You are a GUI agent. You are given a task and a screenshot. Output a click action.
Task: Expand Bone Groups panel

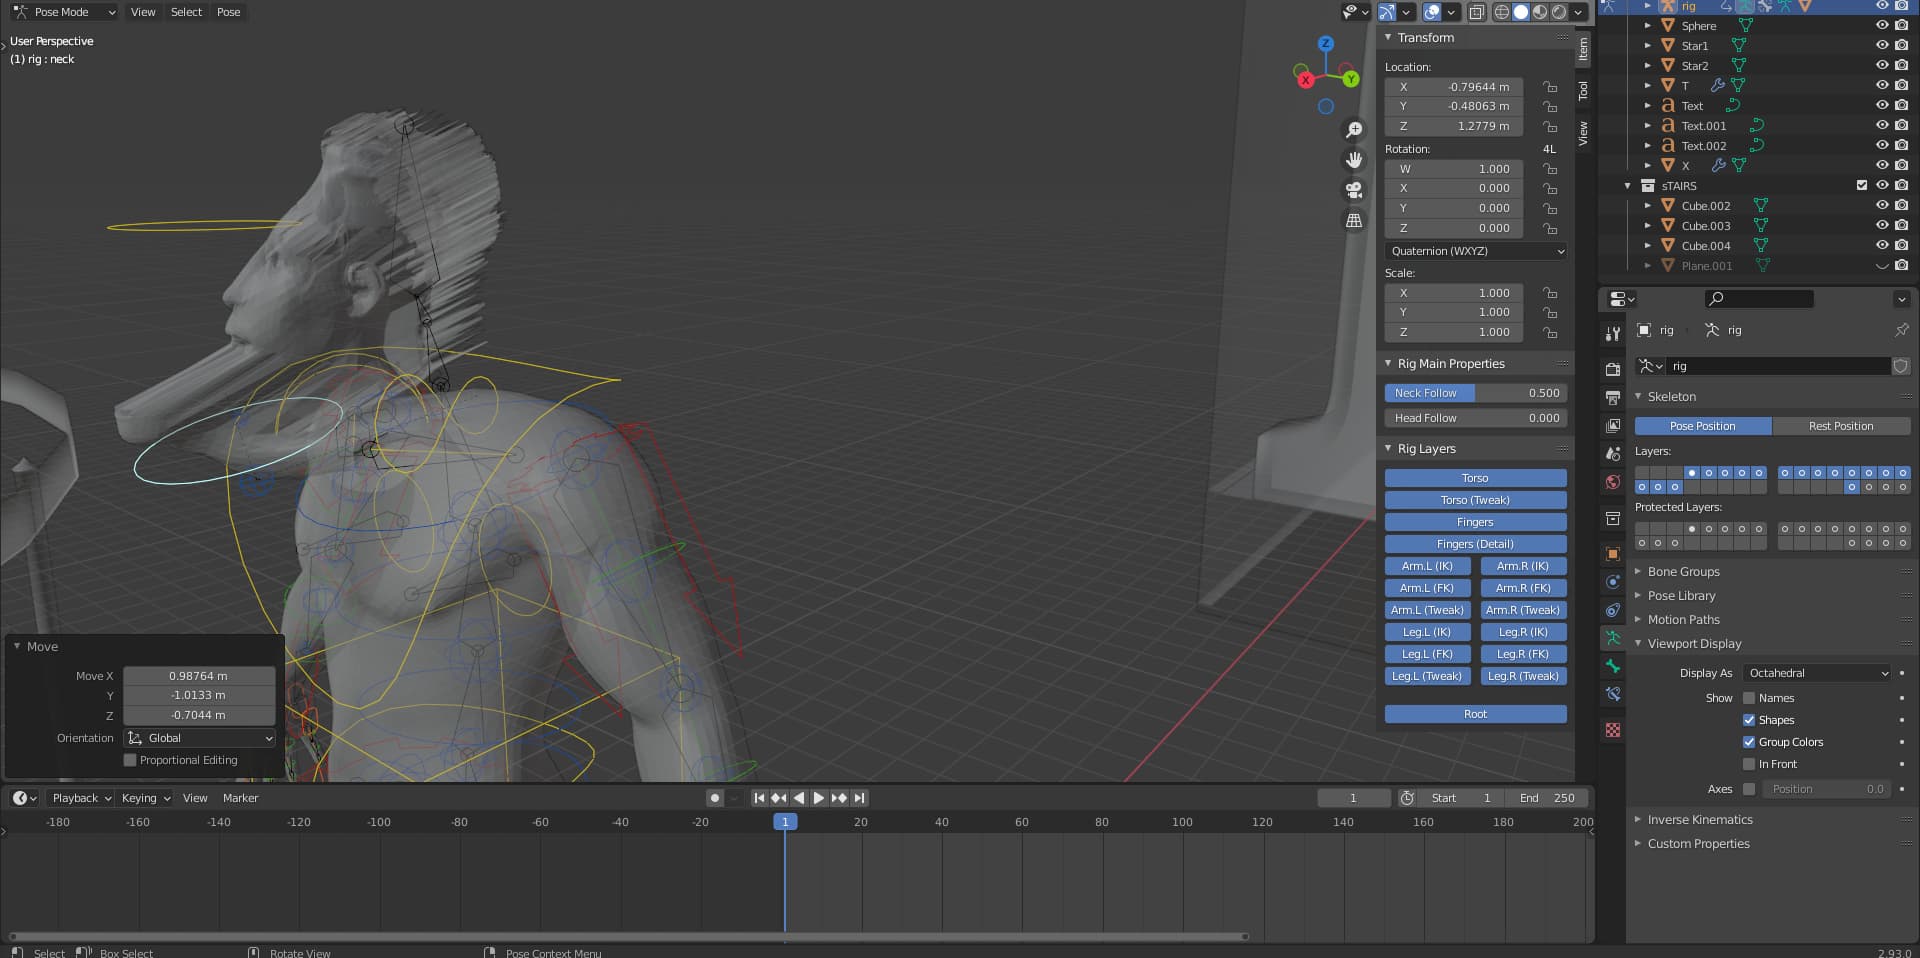(x=1684, y=572)
